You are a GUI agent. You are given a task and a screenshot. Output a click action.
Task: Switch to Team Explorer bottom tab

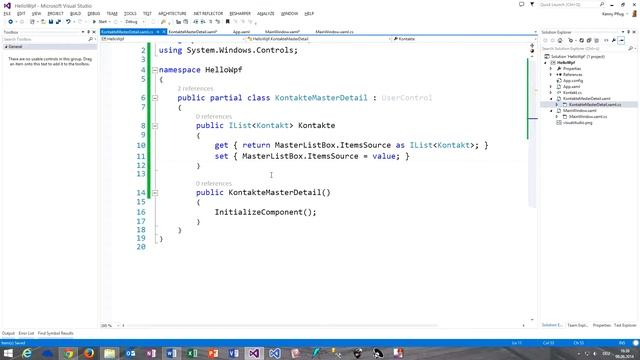(x=578, y=325)
